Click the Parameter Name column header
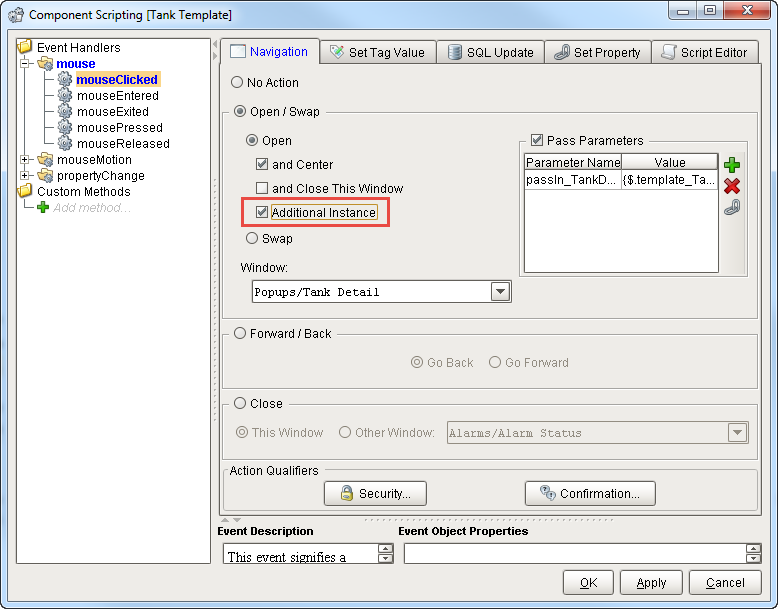 tap(573, 162)
